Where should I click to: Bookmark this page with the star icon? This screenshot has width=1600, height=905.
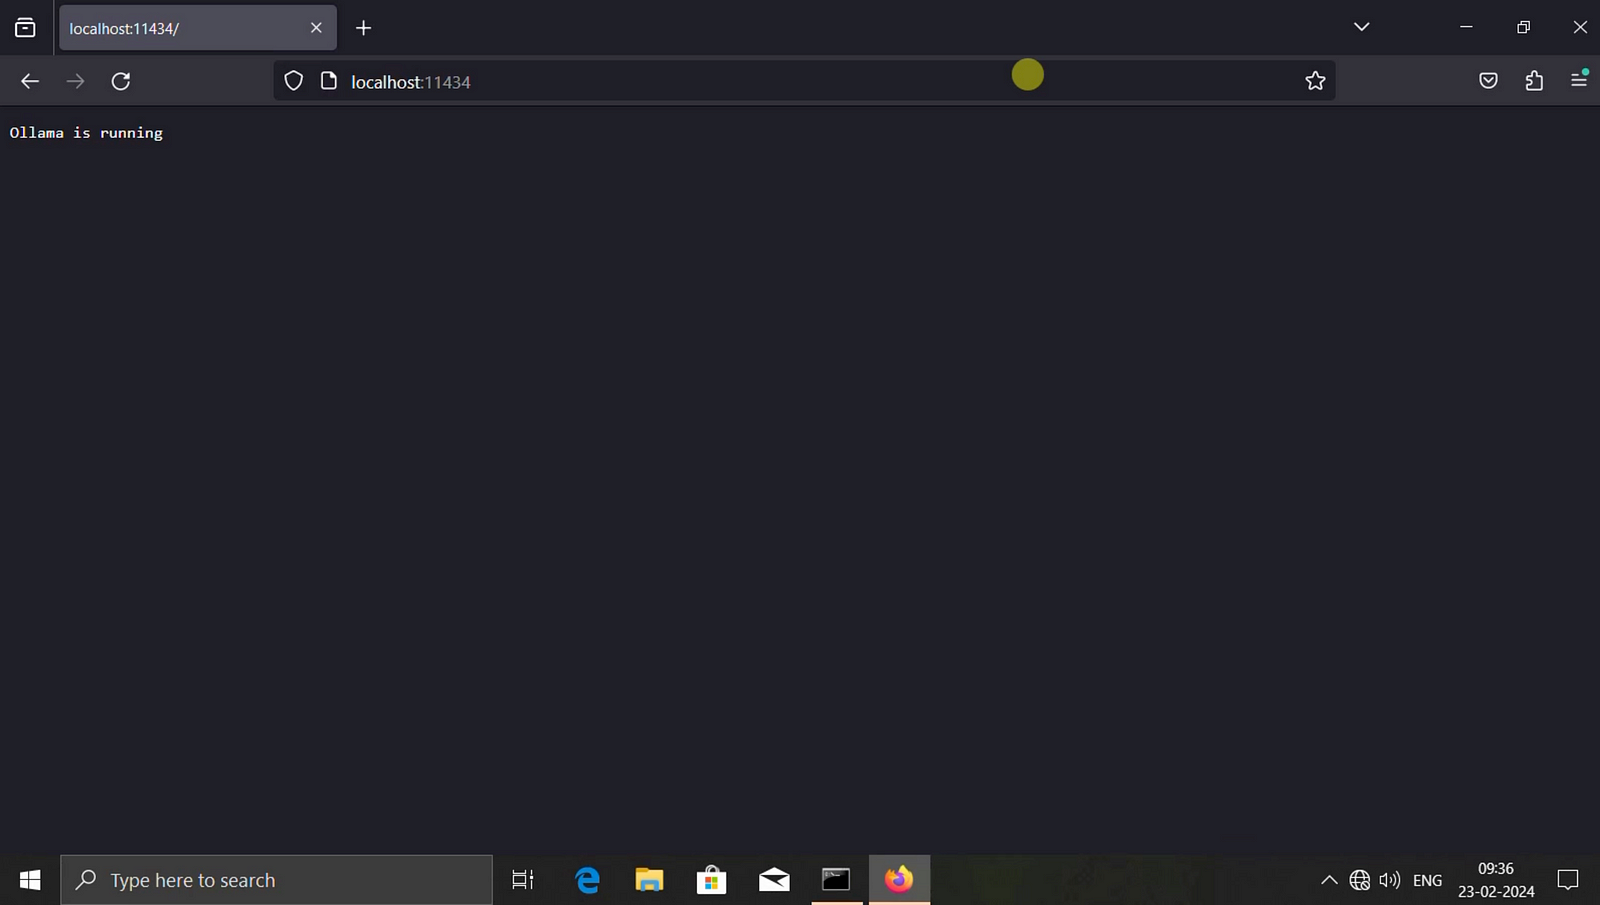(1315, 81)
